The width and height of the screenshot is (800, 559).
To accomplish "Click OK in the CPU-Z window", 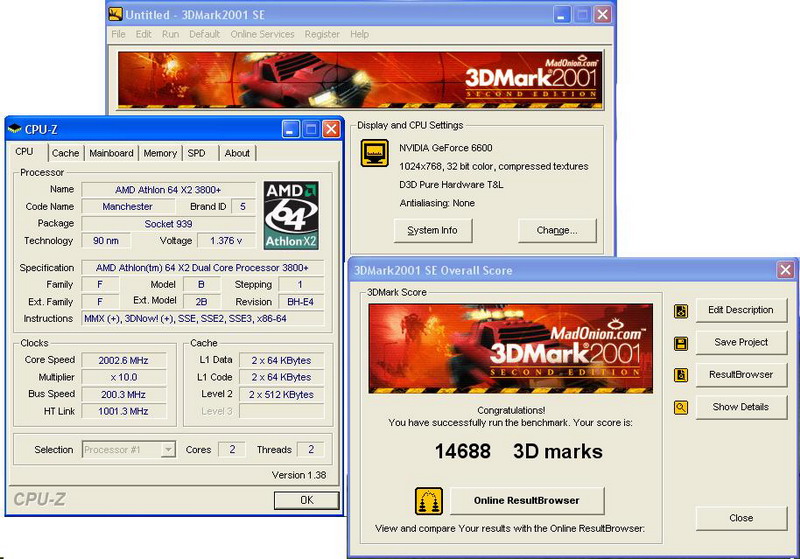I will [x=307, y=500].
